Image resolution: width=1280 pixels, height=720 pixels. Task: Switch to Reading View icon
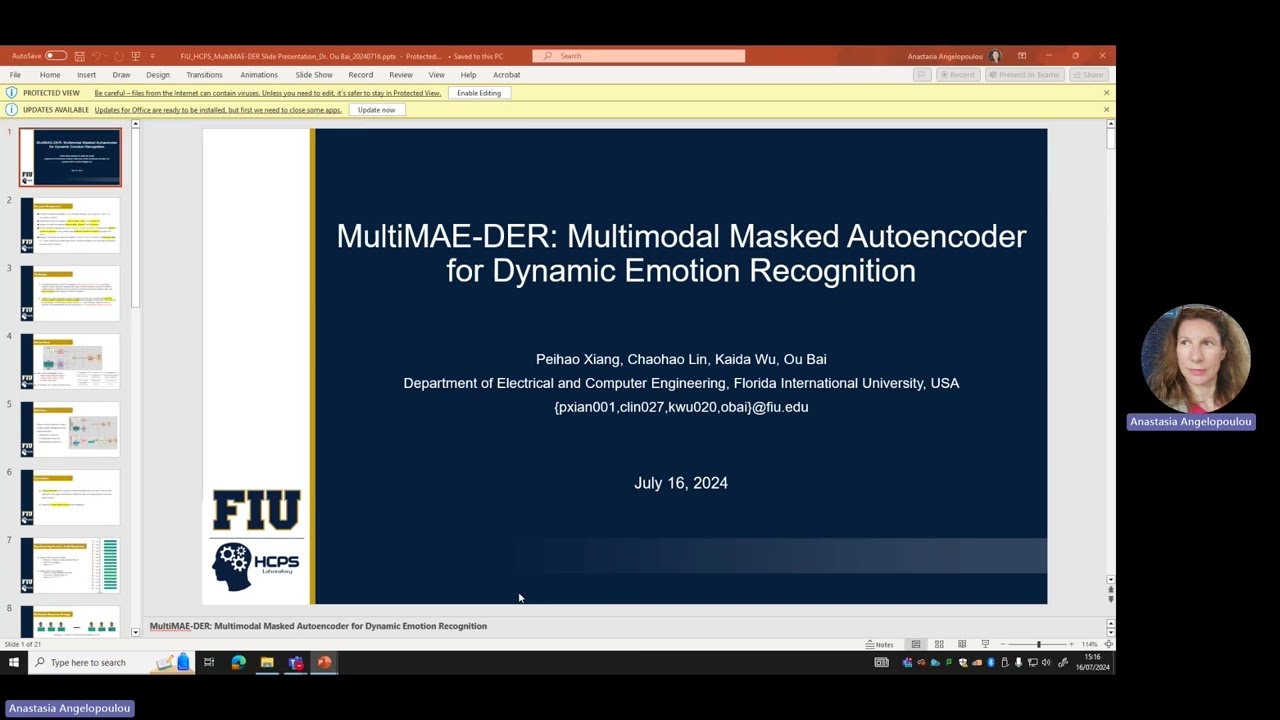point(962,644)
